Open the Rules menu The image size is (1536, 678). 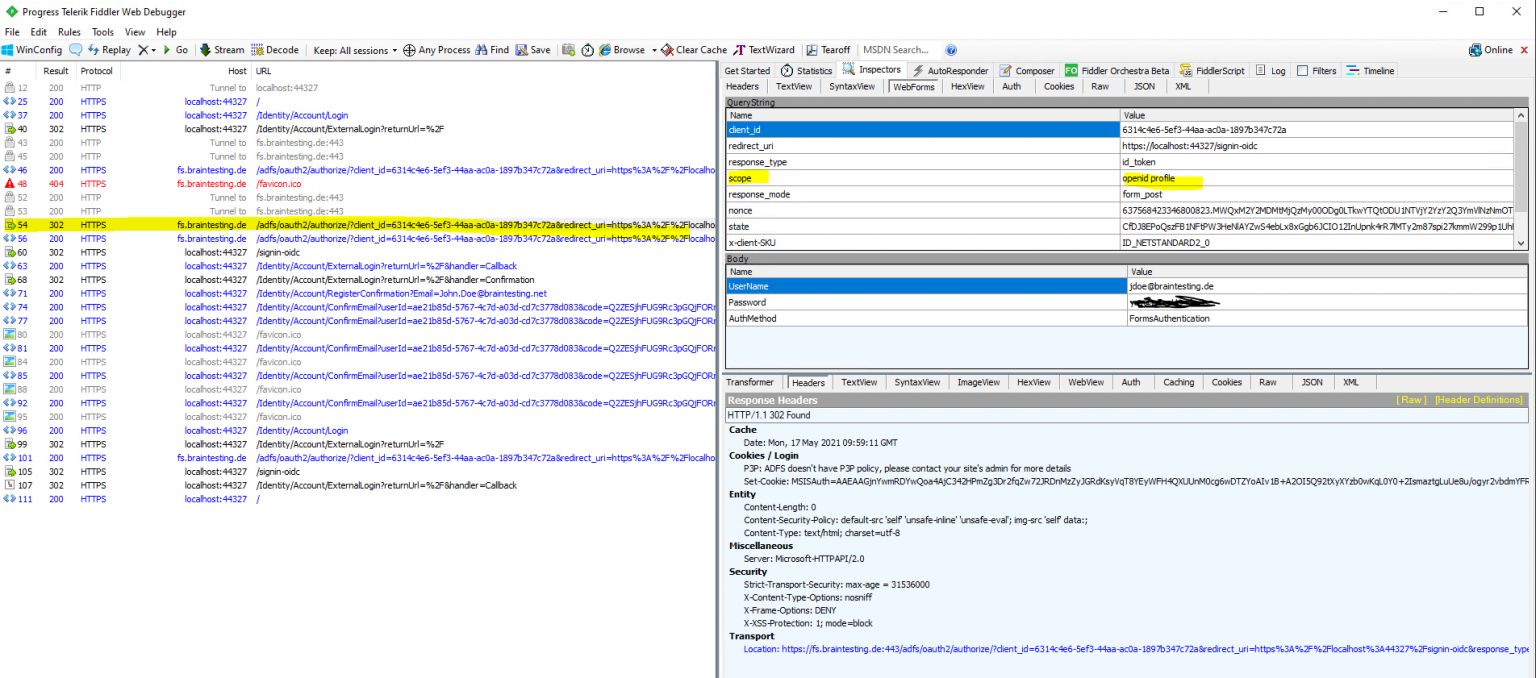(x=68, y=31)
